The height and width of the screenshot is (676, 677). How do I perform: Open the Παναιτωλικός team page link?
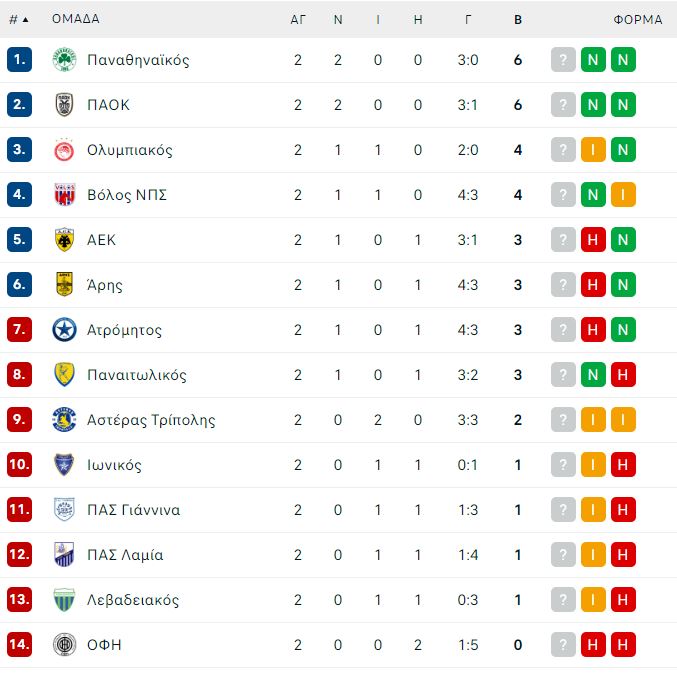point(137,375)
